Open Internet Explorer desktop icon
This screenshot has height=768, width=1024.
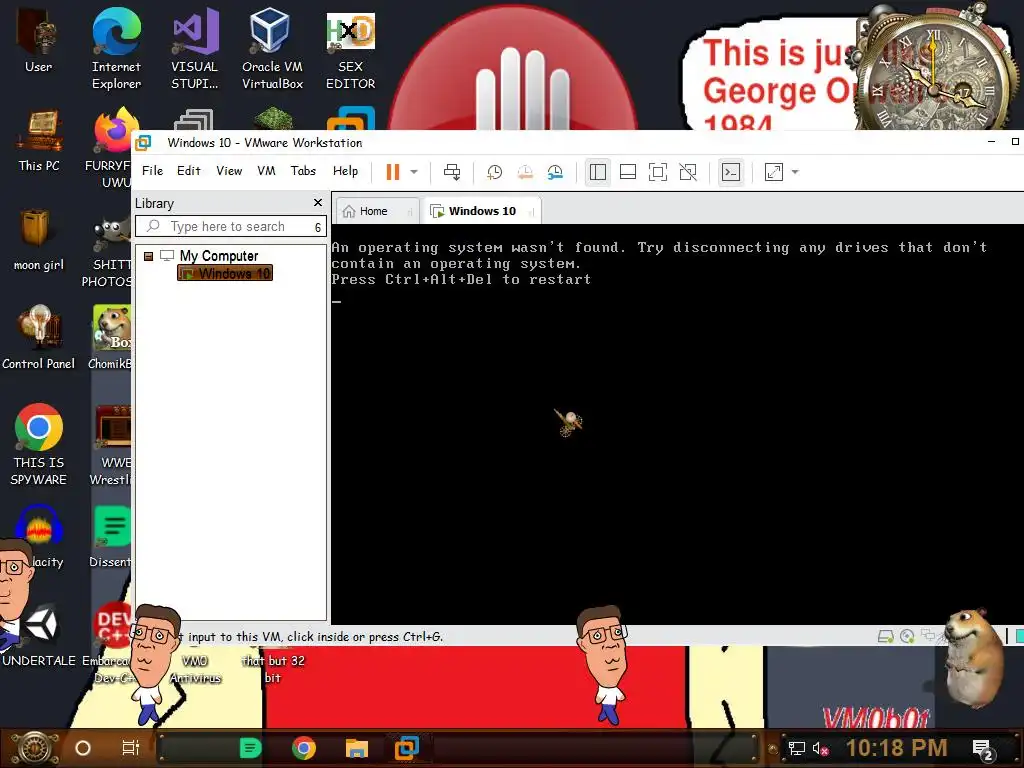[116, 48]
